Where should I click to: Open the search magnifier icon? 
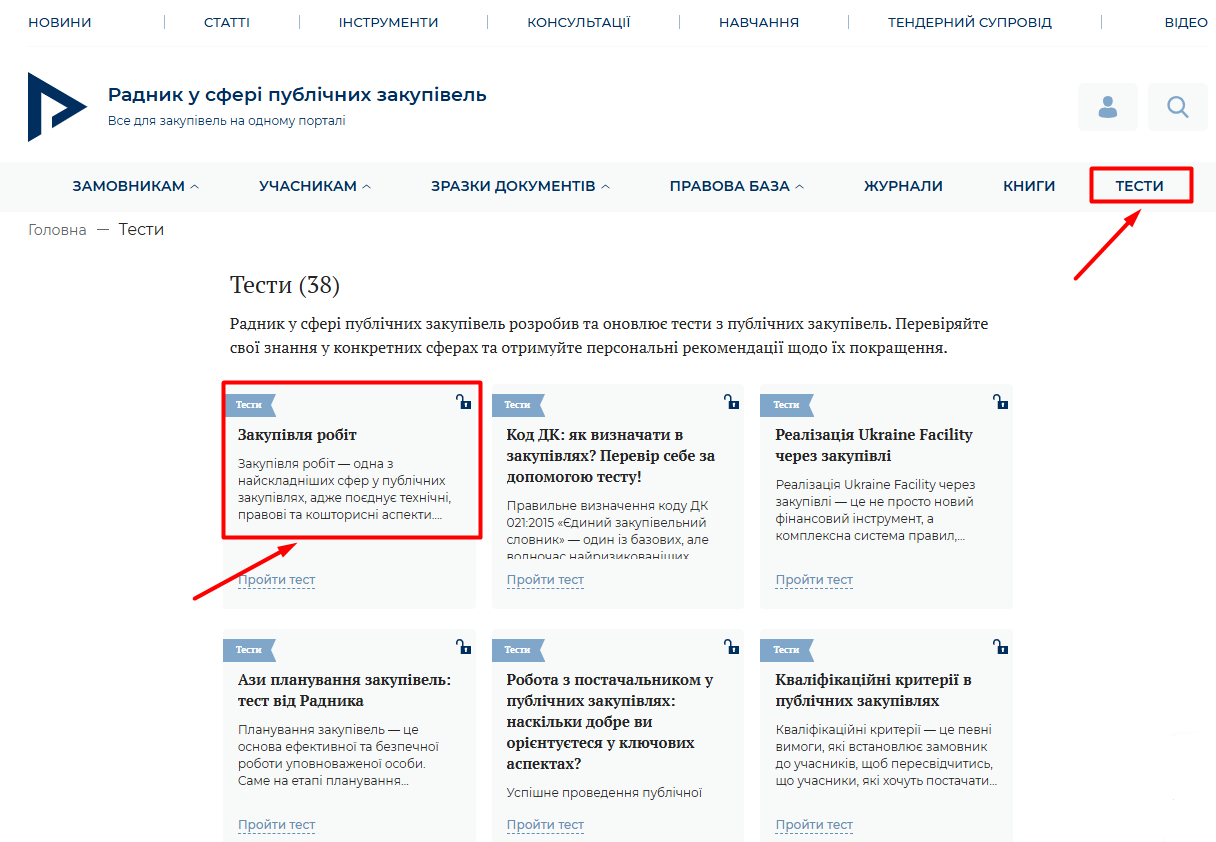coord(1177,107)
